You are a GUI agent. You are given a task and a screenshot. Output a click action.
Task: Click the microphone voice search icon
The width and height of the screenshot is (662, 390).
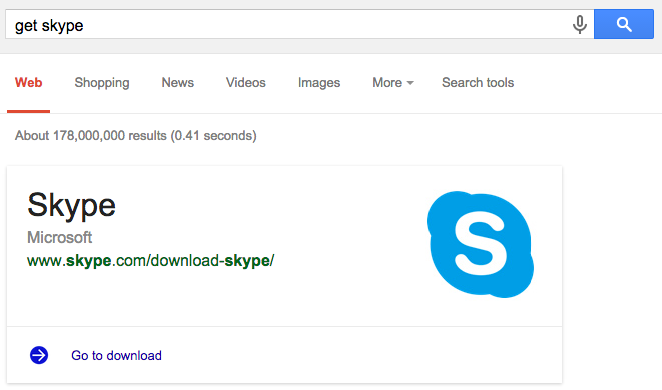(x=580, y=24)
